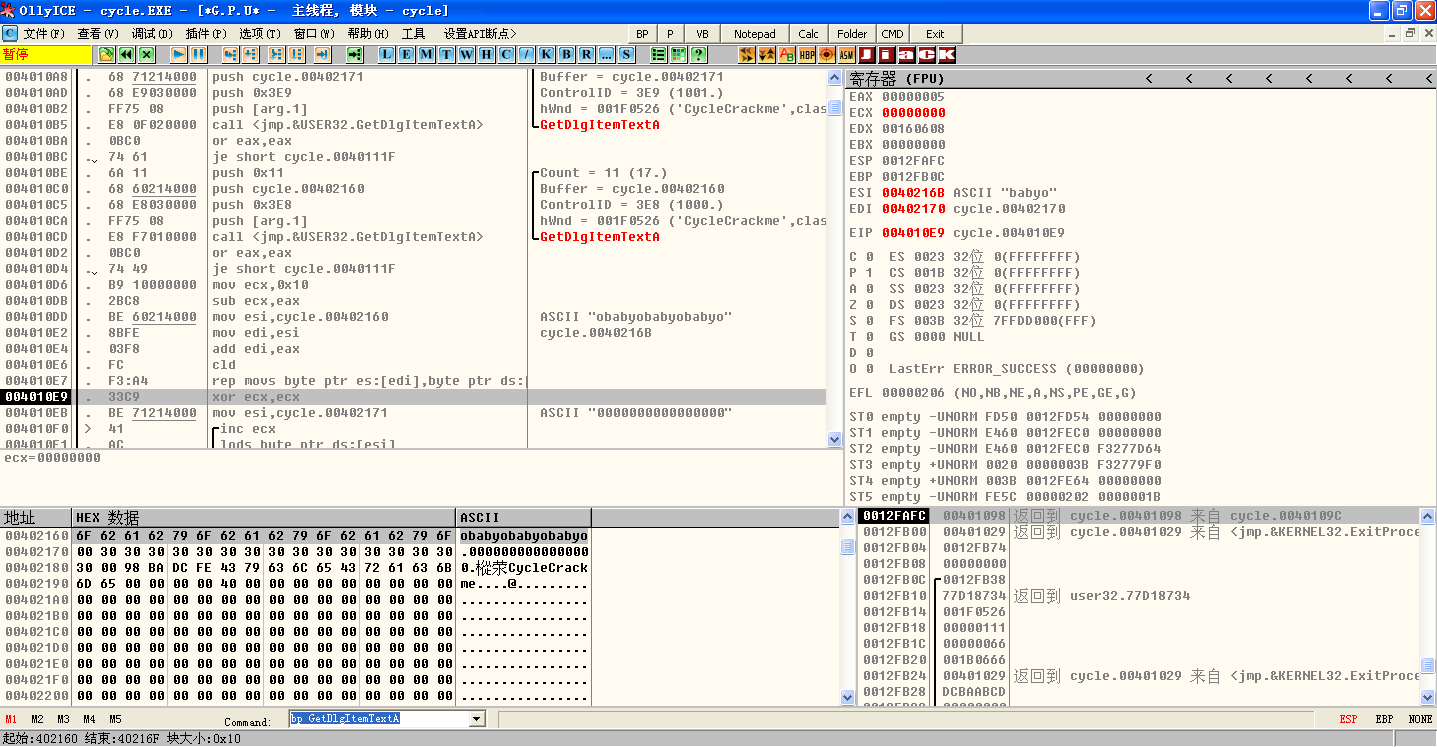The image size is (1437, 747).
Task: Run the program with the play icon
Action: (x=179, y=54)
